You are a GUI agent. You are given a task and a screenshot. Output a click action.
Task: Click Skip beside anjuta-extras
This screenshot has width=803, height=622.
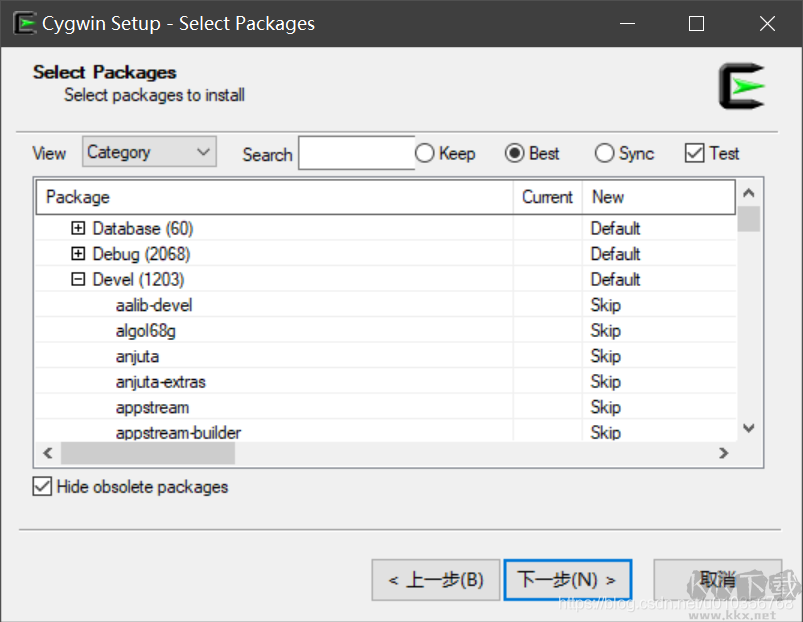pos(605,381)
